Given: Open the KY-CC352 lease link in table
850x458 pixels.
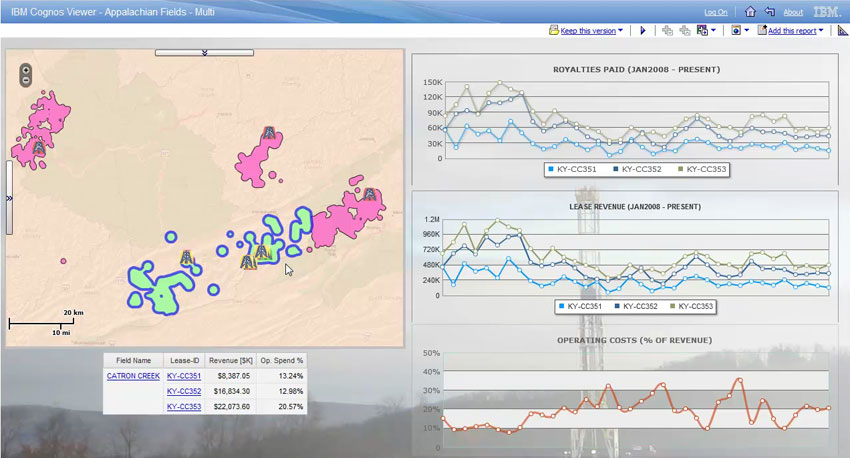Looking at the screenshot, I should click(x=184, y=391).
